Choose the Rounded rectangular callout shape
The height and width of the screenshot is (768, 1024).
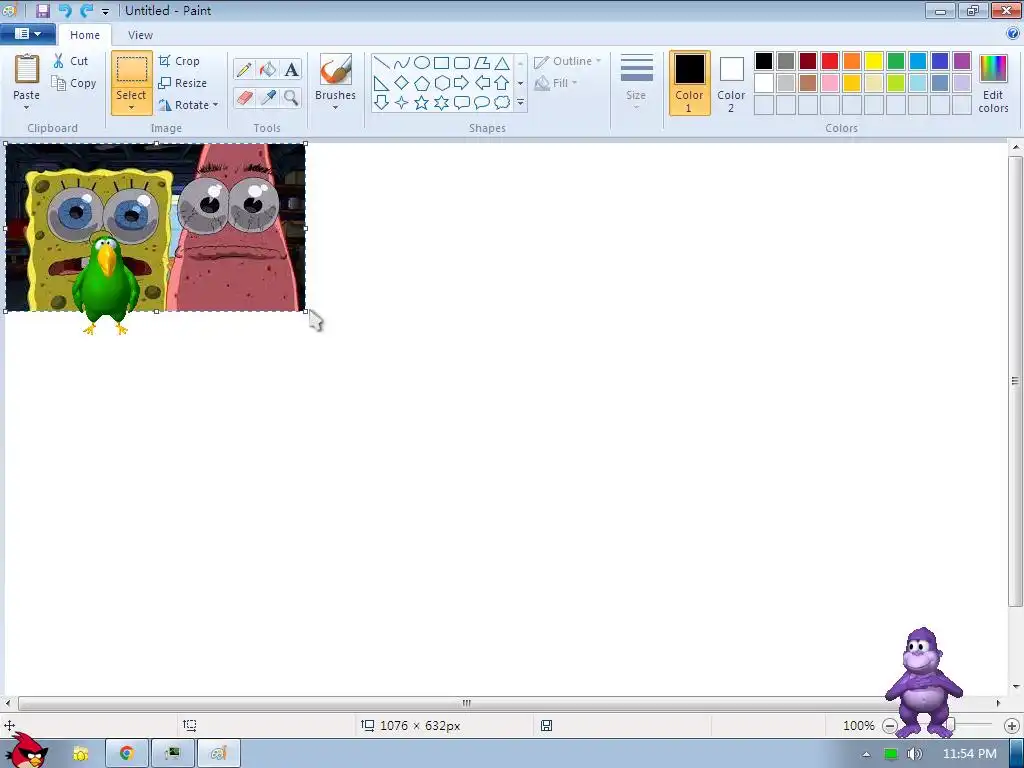pos(462,103)
